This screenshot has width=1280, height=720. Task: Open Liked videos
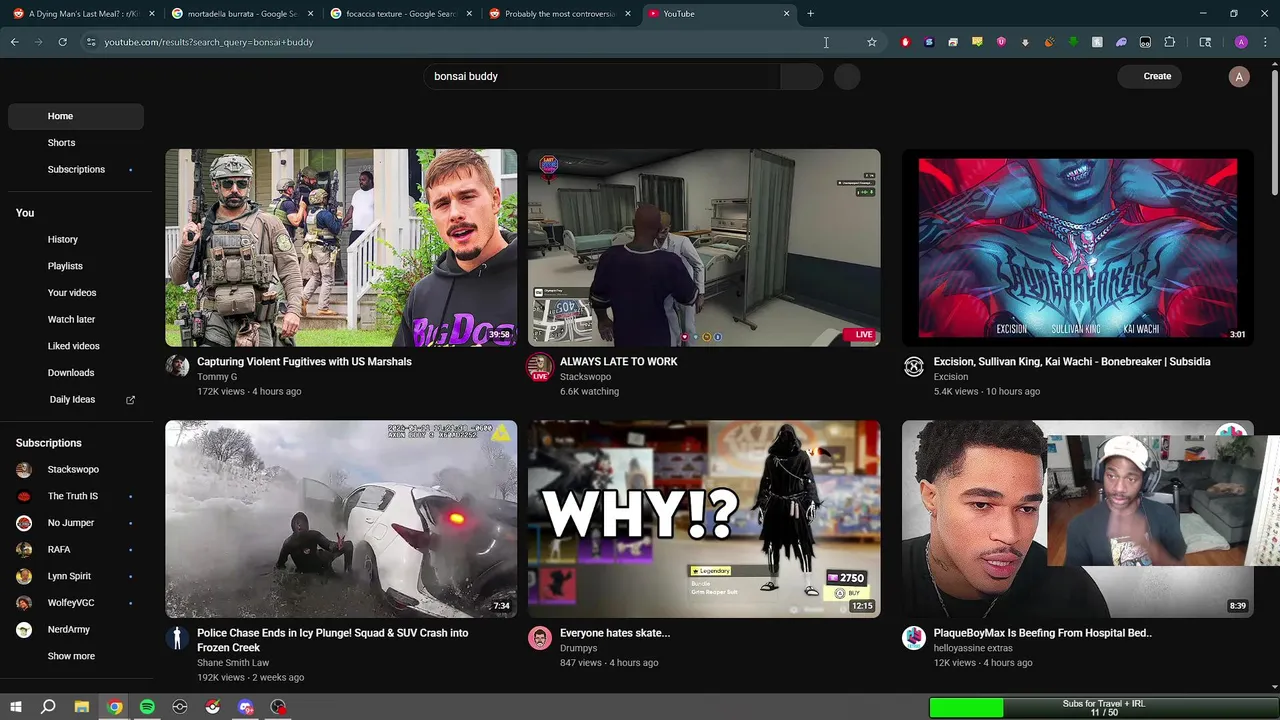coord(76,346)
